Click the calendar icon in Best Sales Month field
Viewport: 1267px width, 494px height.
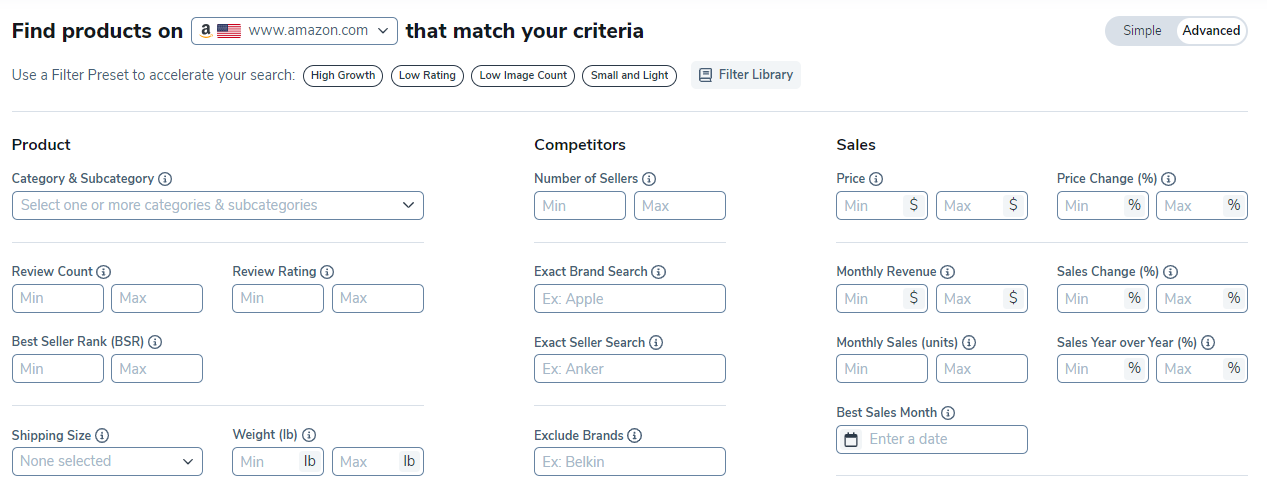(851, 439)
